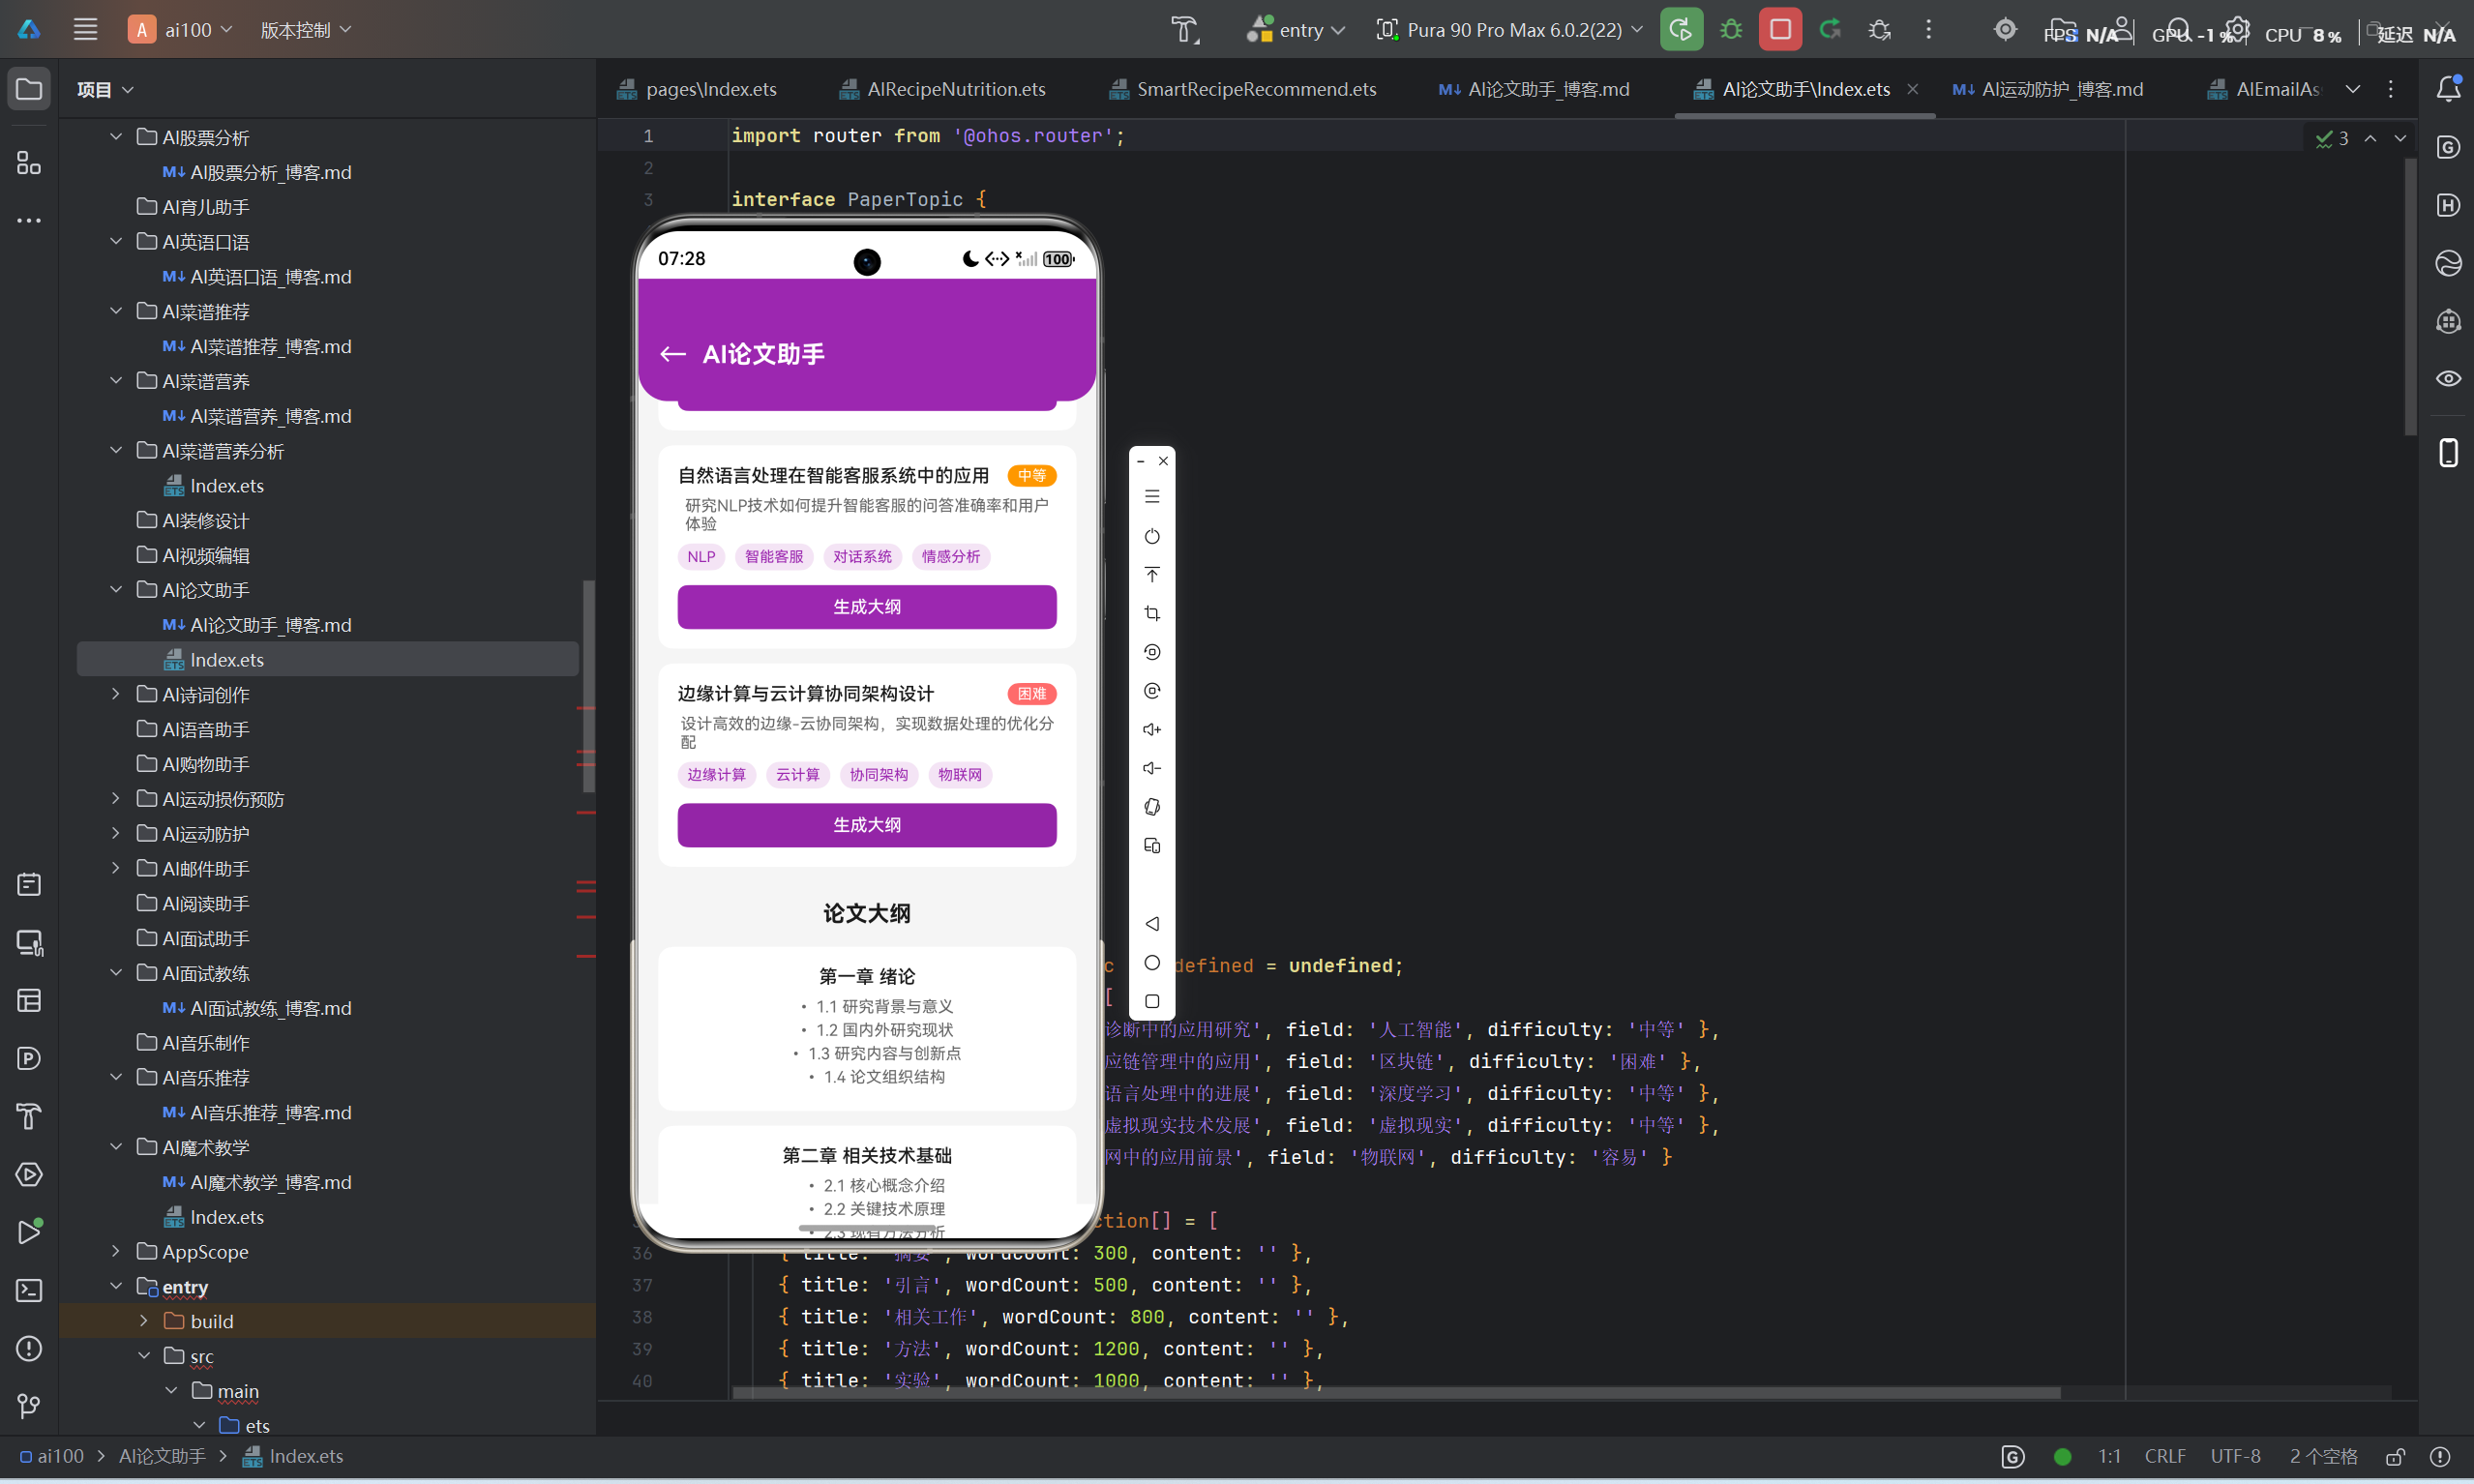This screenshot has height=1484, width=2474.
Task: Tap the NLP tag chip
Action: coord(701,557)
